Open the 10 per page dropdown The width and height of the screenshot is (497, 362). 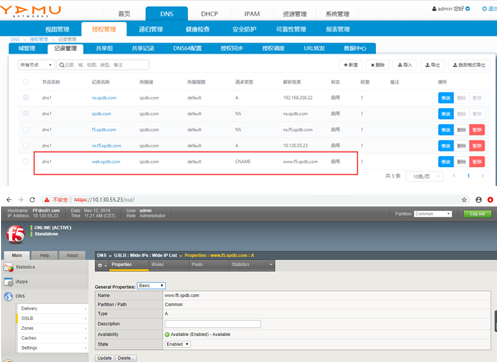424,176
